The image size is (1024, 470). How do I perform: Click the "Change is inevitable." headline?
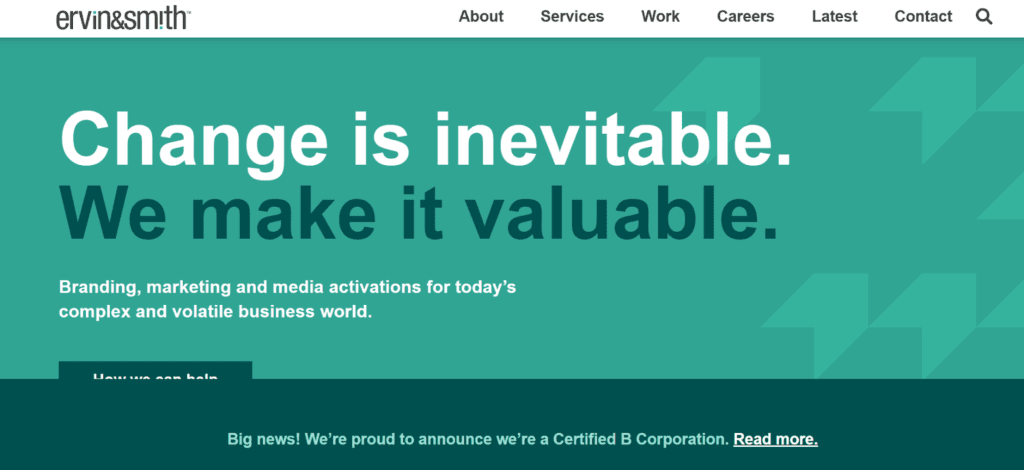click(426, 139)
